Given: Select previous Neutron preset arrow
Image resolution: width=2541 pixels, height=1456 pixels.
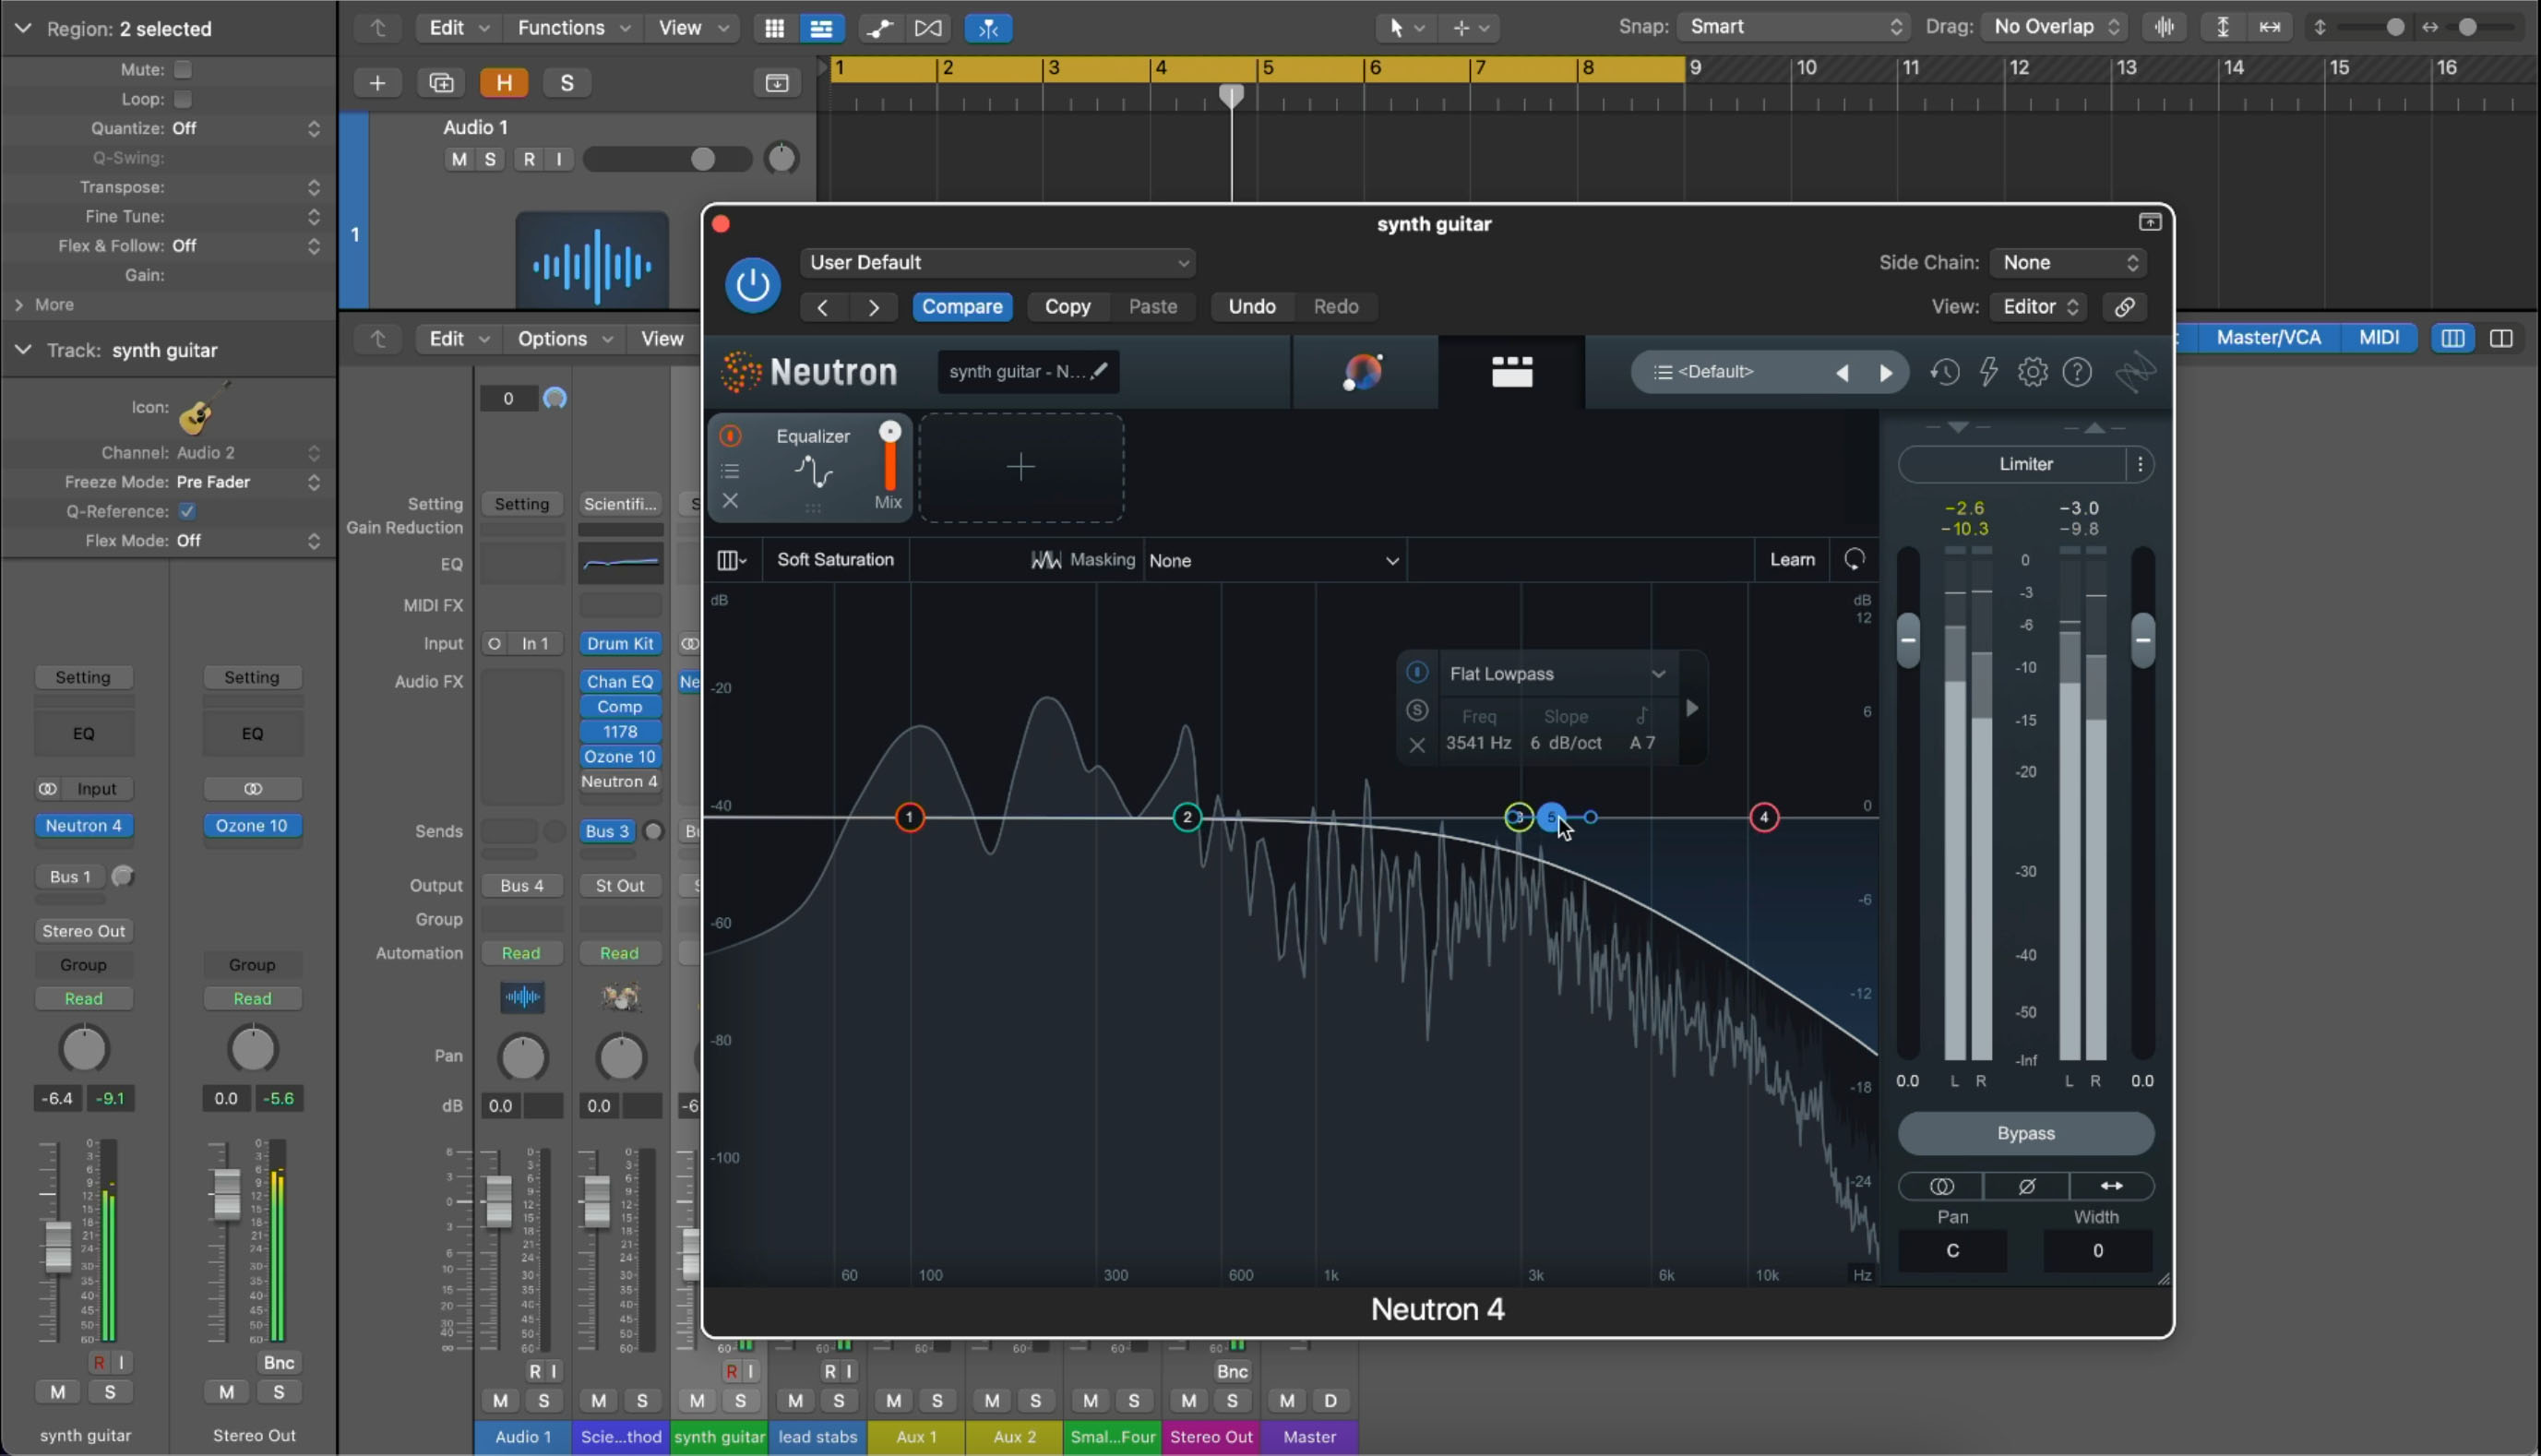Looking at the screenshot, I should (1841, 373).
